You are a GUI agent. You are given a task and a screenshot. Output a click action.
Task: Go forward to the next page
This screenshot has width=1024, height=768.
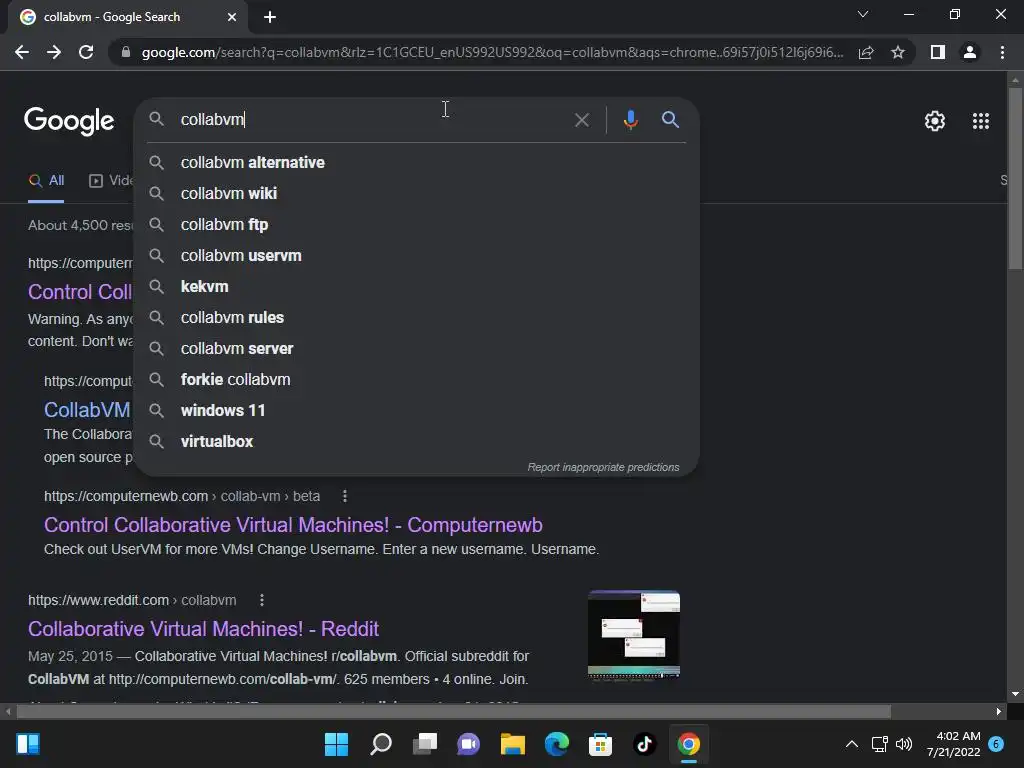[54, 52]
